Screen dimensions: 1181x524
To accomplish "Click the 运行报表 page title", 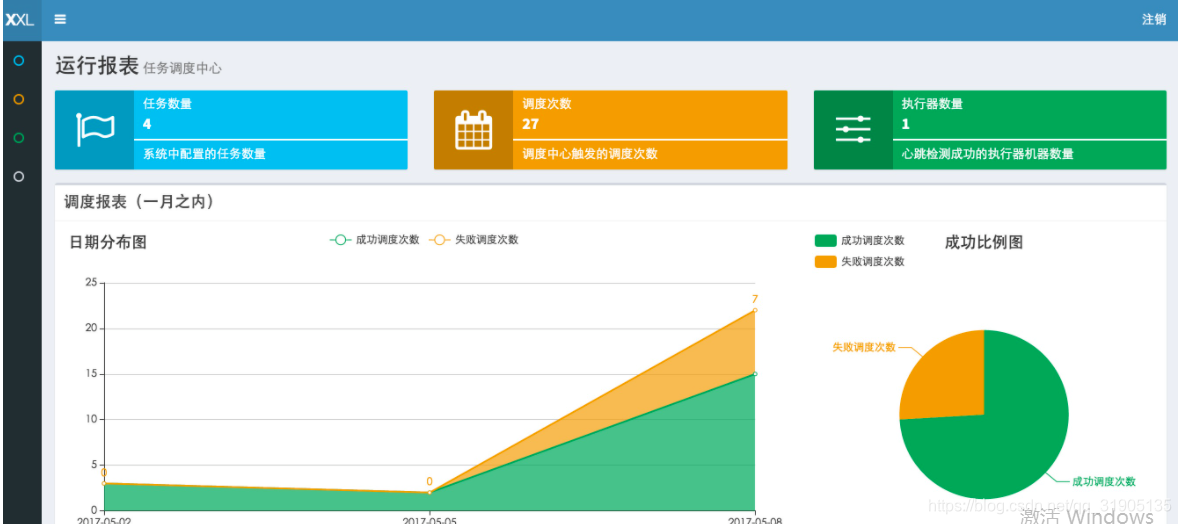I will coord(96,66).
